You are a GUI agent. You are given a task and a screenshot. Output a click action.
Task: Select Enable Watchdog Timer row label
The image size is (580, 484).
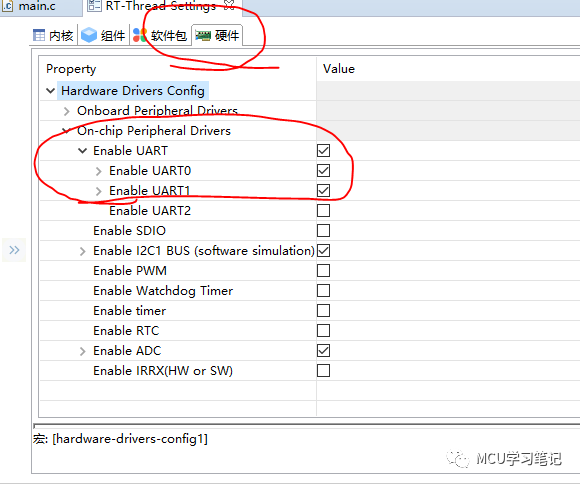pyautogui.click(x=163, y=290)
